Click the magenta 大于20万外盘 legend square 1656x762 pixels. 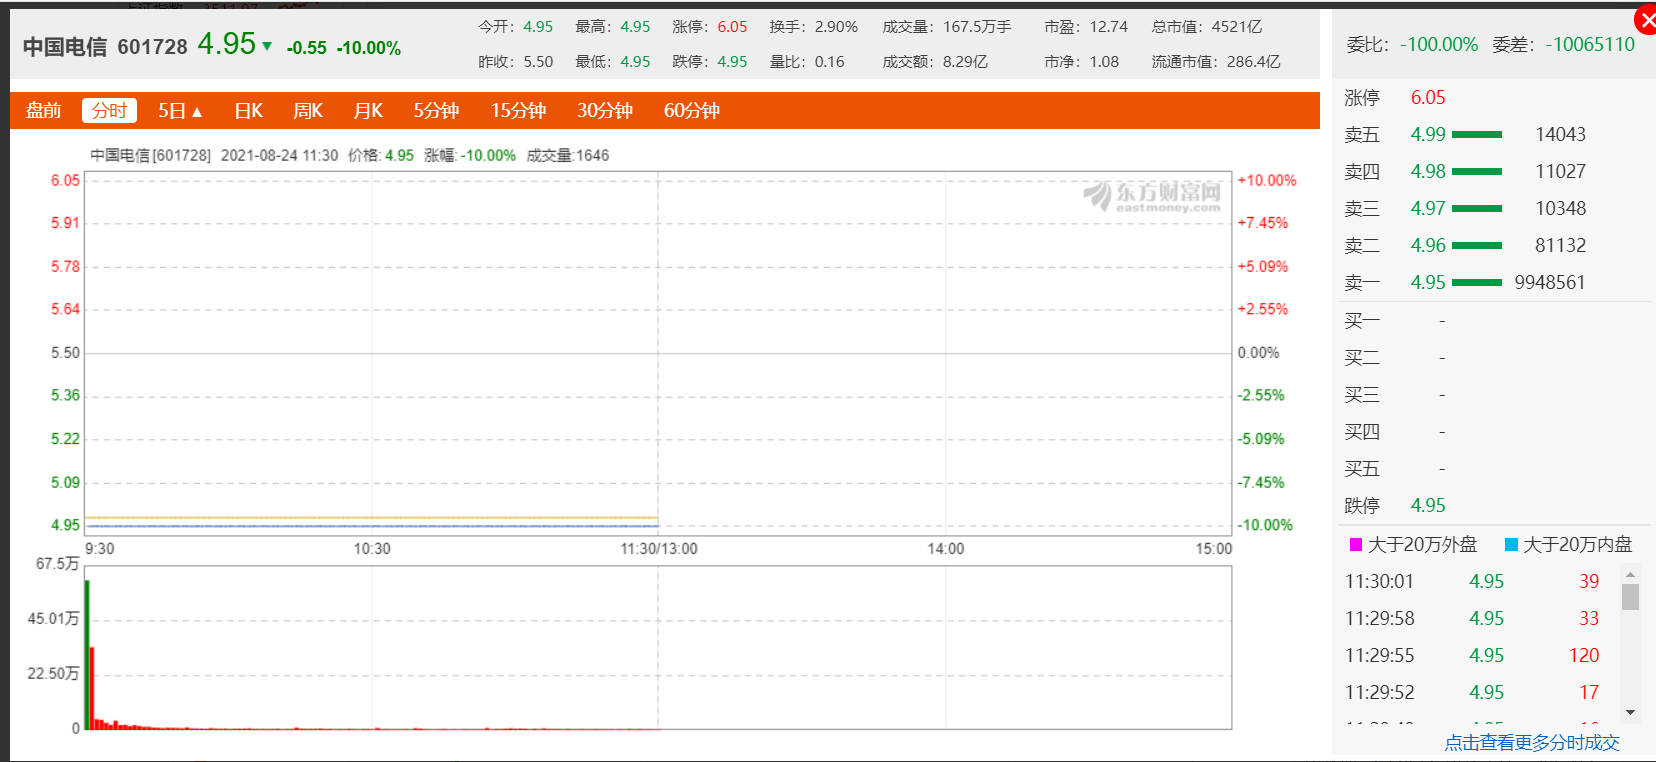[1356, 544]
